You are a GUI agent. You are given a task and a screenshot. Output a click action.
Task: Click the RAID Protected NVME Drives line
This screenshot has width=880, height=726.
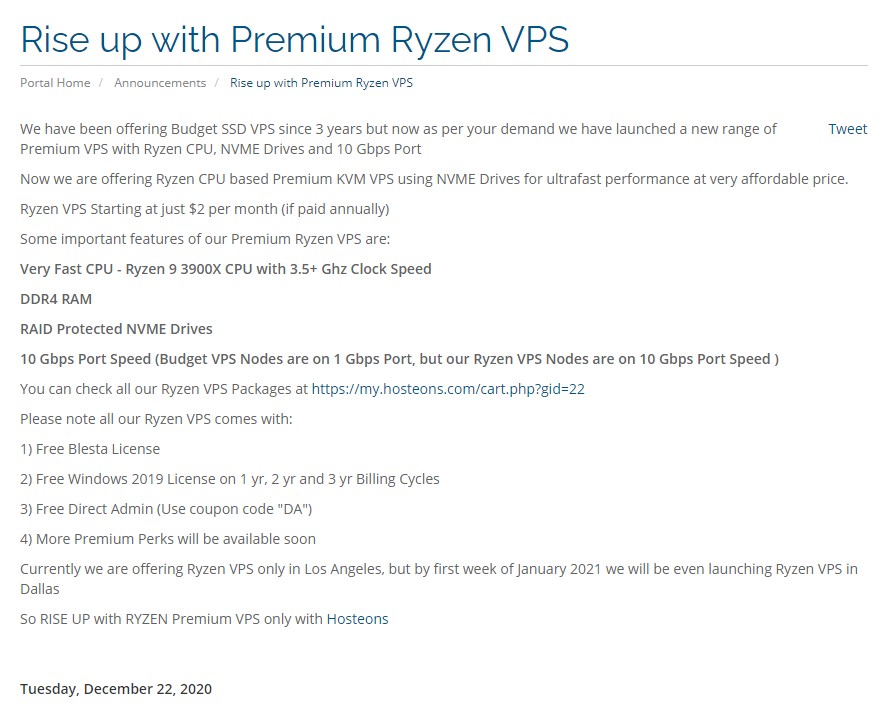[x=116, y=328]
